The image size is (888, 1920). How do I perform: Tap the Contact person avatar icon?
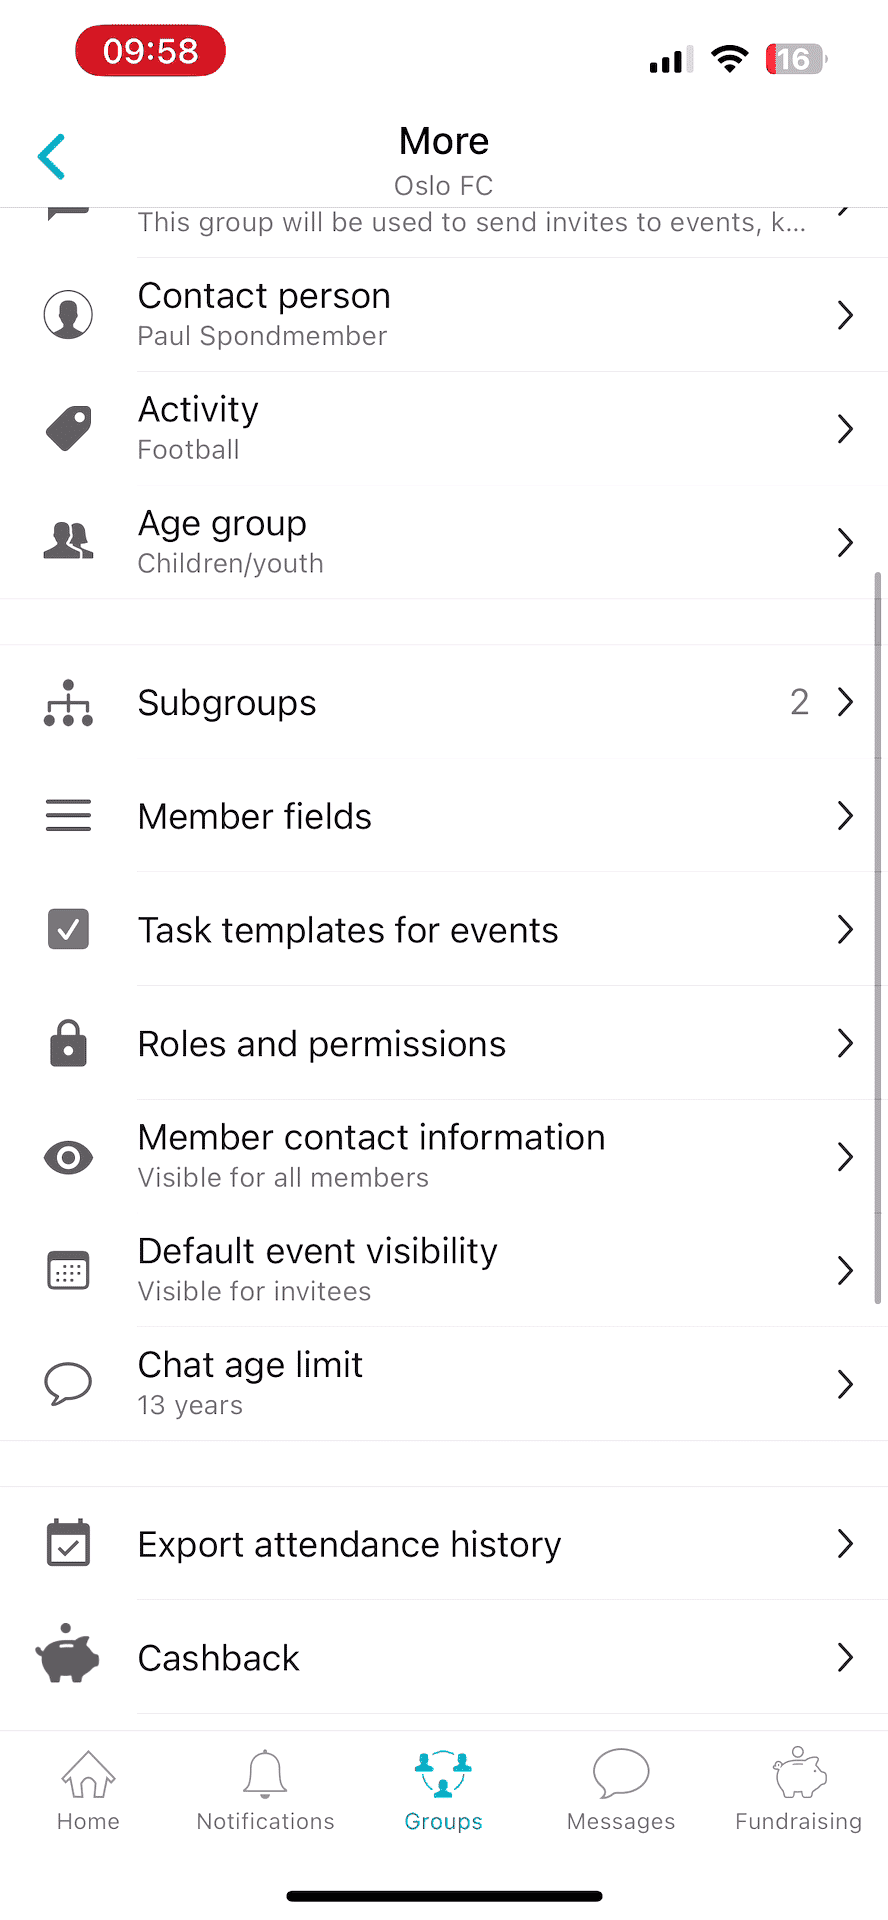coord(68,315)
